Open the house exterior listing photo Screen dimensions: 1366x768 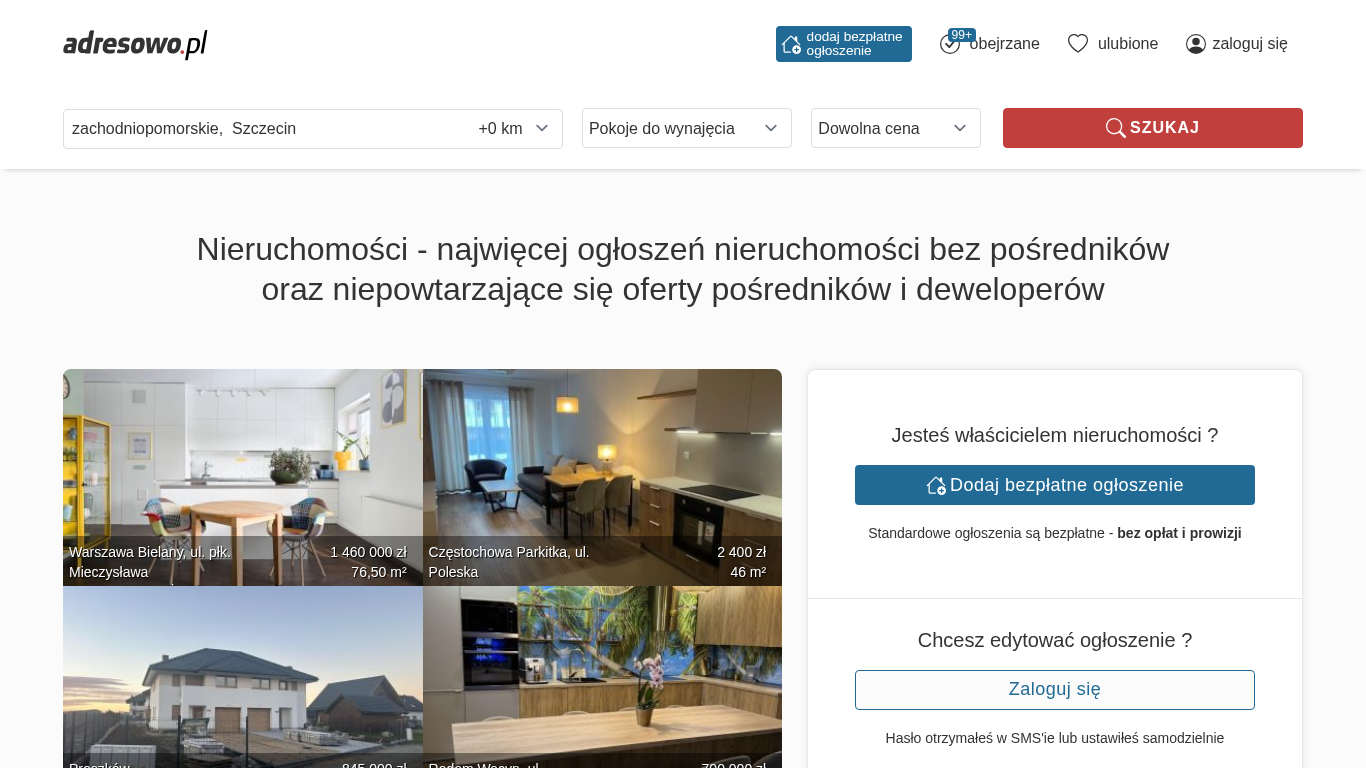click(x=243, y=677)
